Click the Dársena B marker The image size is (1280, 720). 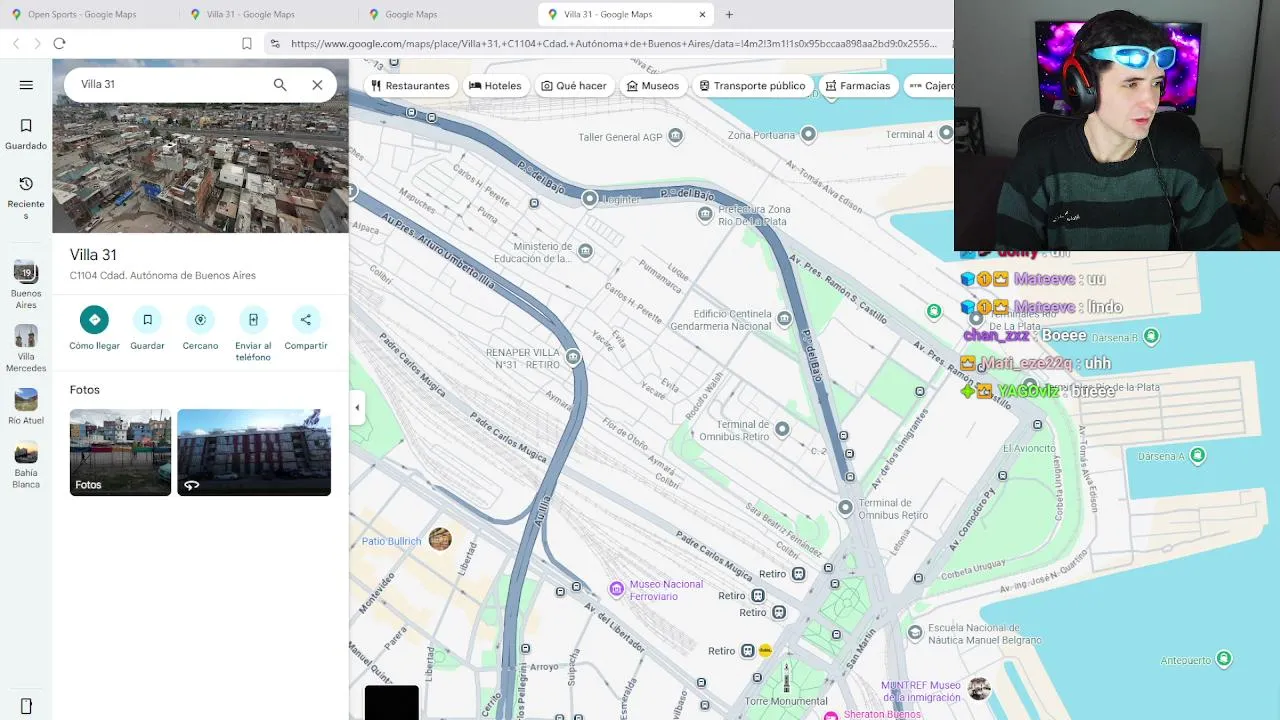click(1151, 337)
